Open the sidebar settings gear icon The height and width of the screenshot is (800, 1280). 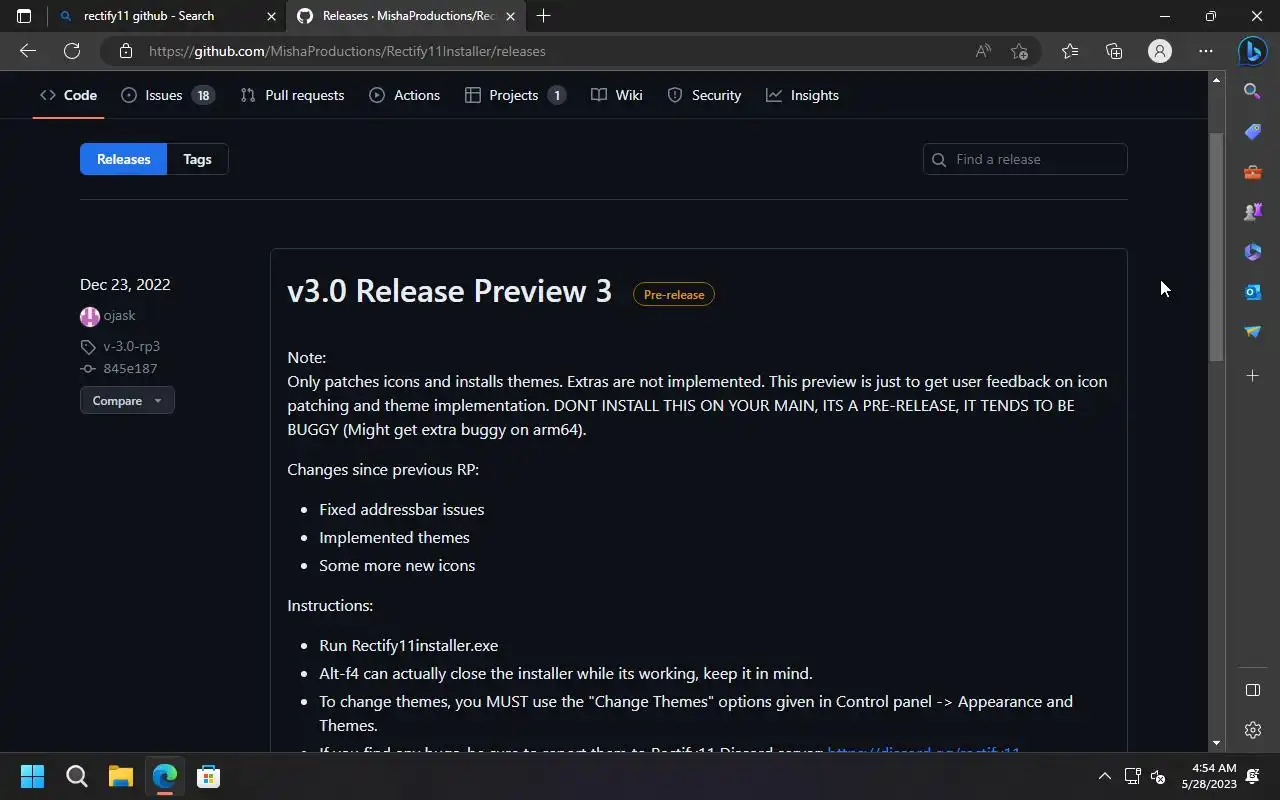[1252, 730]
